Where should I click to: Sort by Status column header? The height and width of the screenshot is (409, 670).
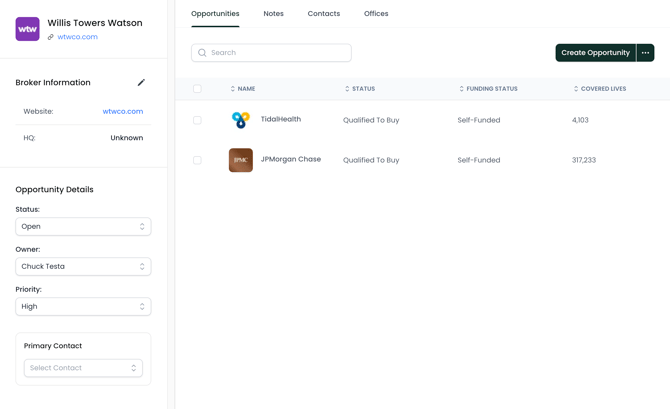[359, 89]
